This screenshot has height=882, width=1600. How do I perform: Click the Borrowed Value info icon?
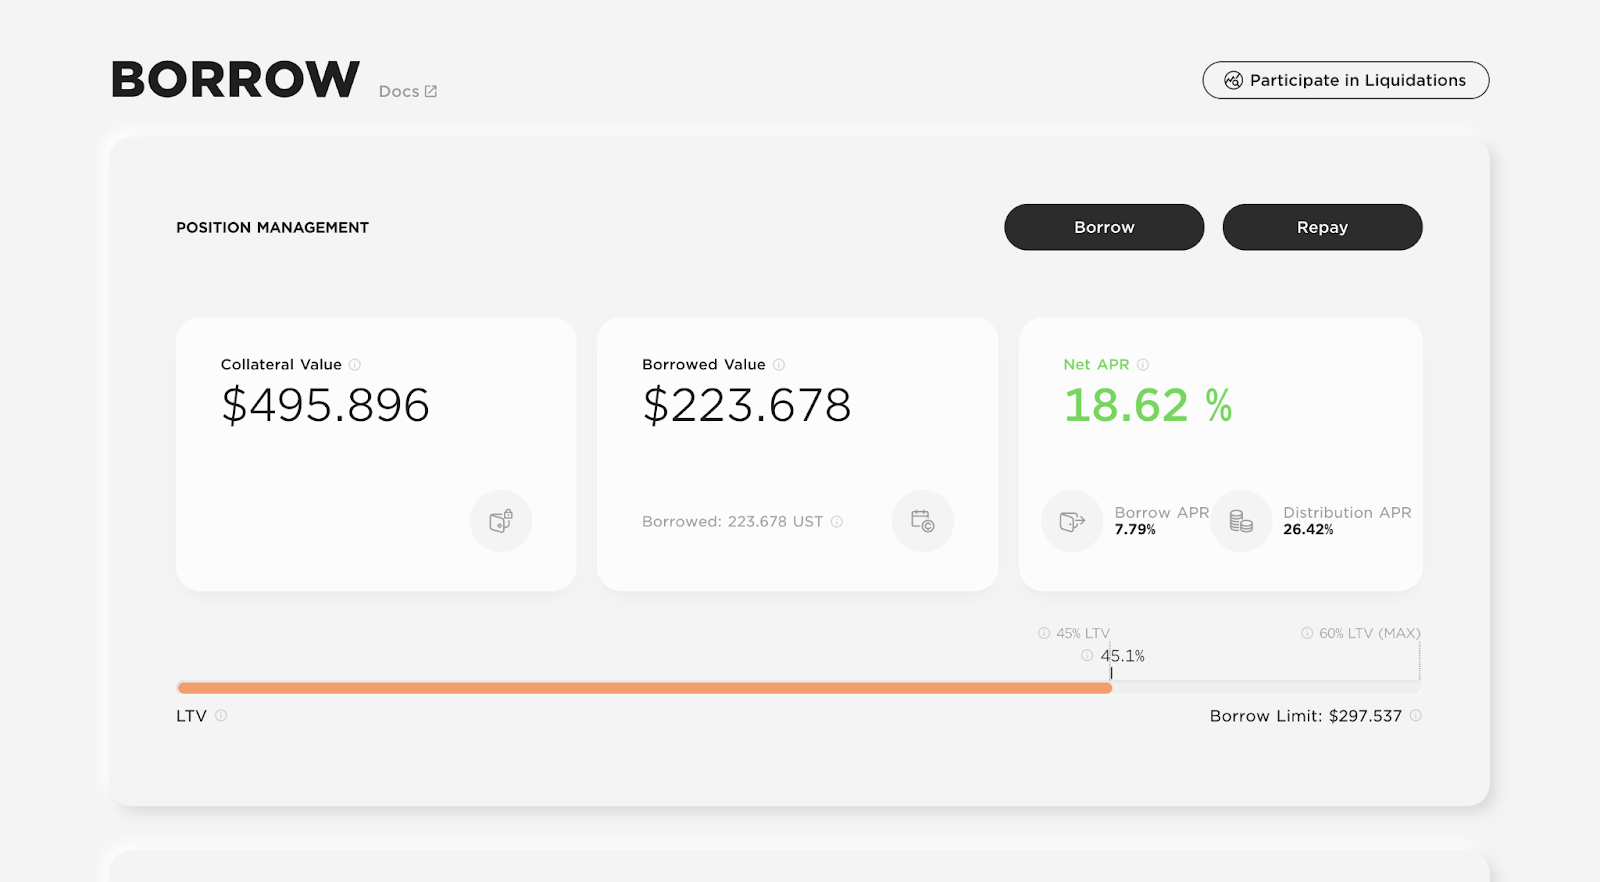pyautogui.click(x=779, y=365)
